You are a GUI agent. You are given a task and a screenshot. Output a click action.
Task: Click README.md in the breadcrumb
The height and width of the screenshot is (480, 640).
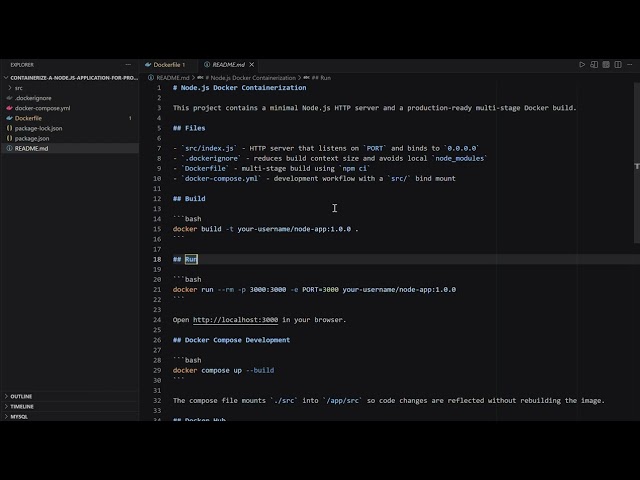point(173,78)
